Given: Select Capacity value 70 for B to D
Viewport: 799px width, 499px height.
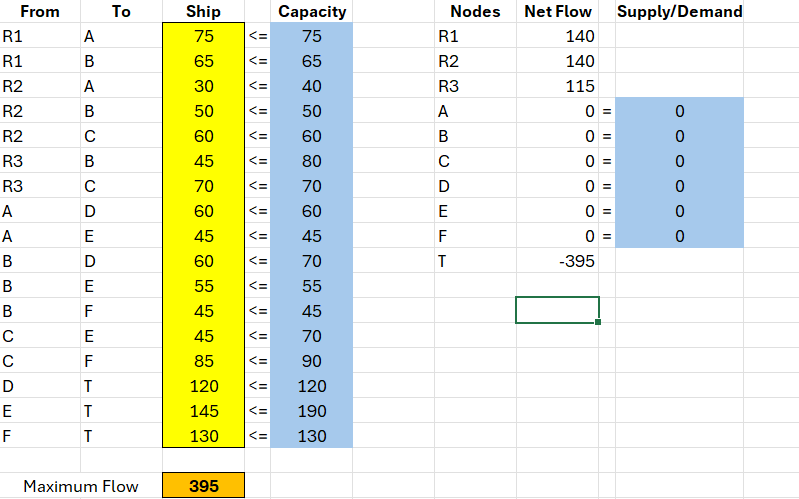Looking at the screenshot, I should click(x=311, y=261).
